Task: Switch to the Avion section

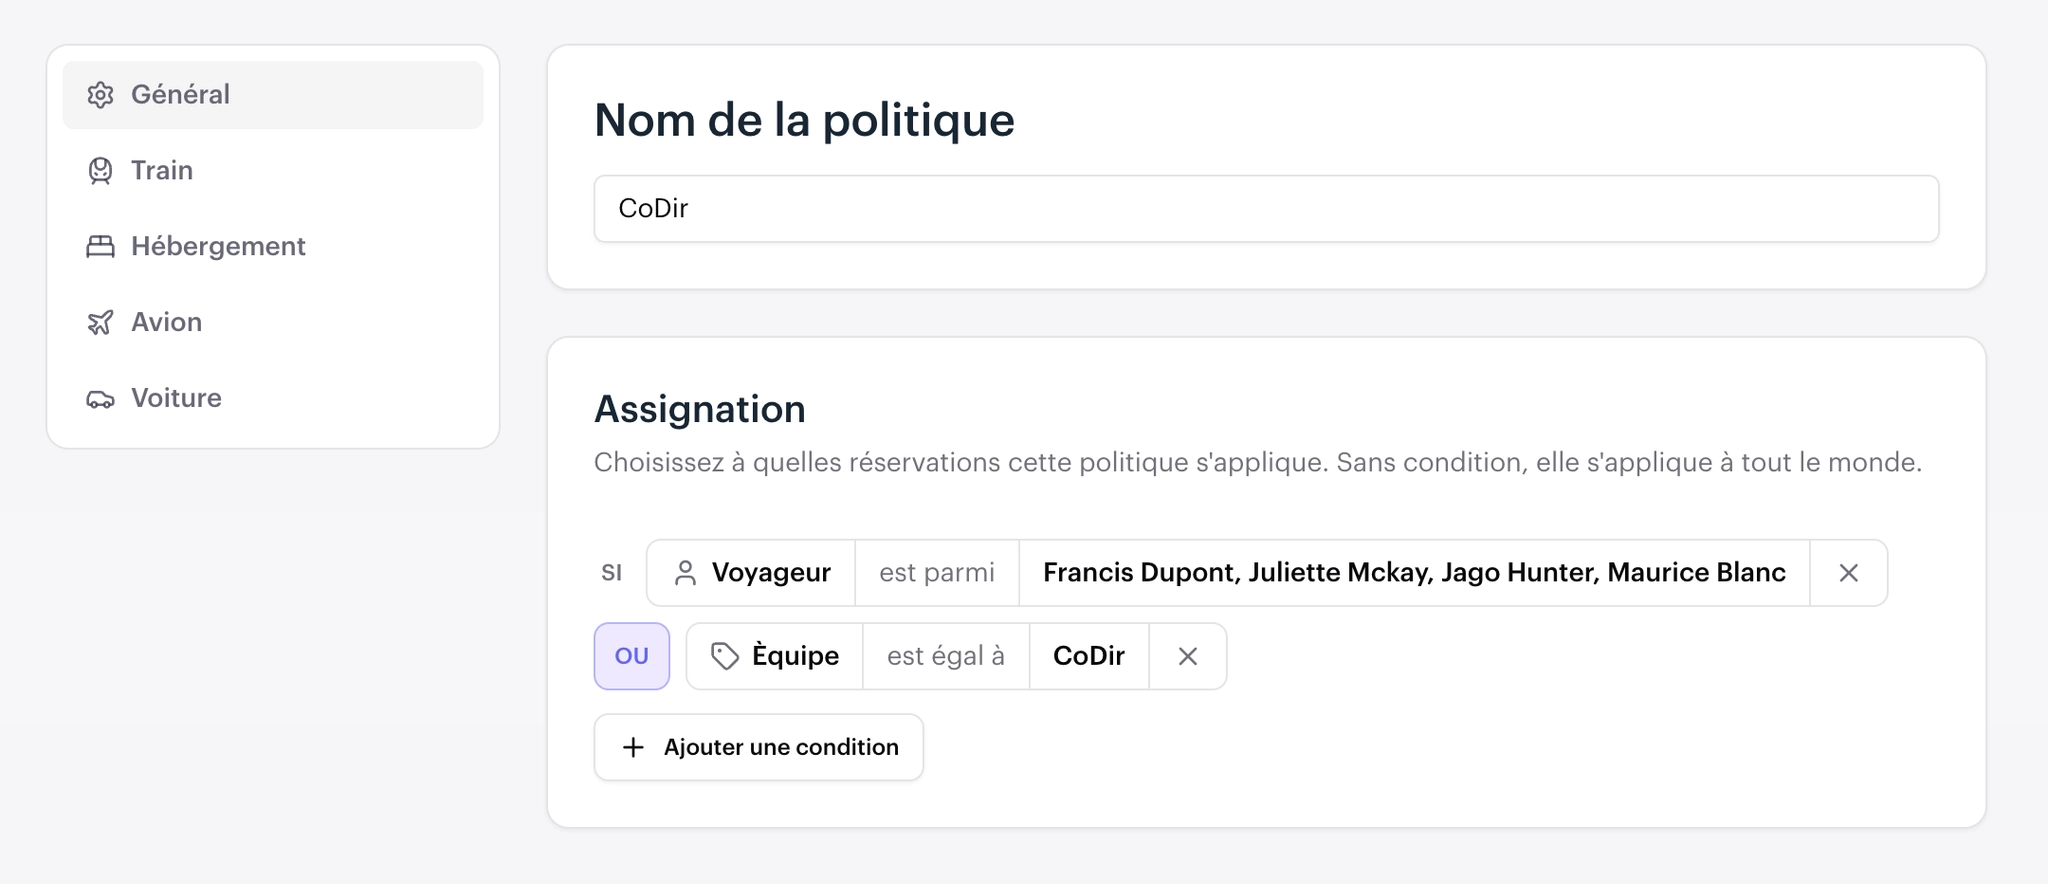Action: pyautogui.click(x=272, y=323)
